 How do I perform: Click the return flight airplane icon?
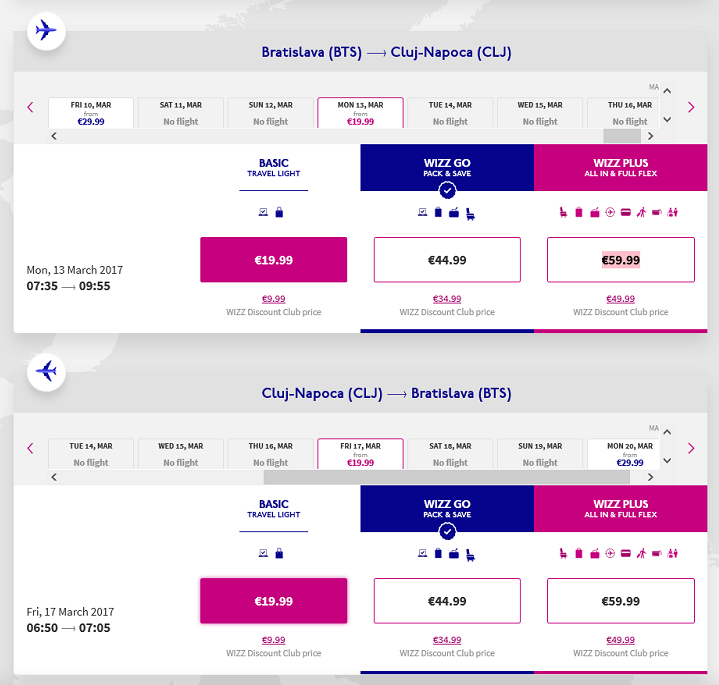click(x=46, y=372)
